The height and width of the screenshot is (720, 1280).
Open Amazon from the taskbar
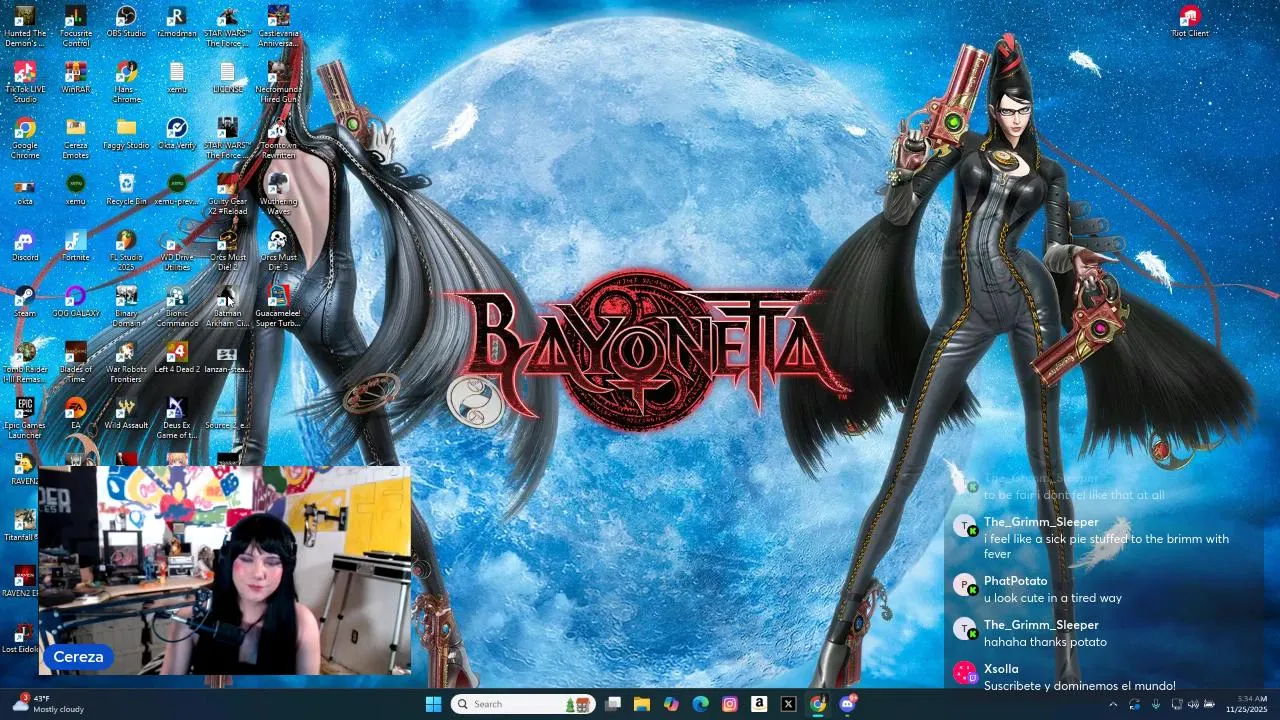tap(759, 704)
